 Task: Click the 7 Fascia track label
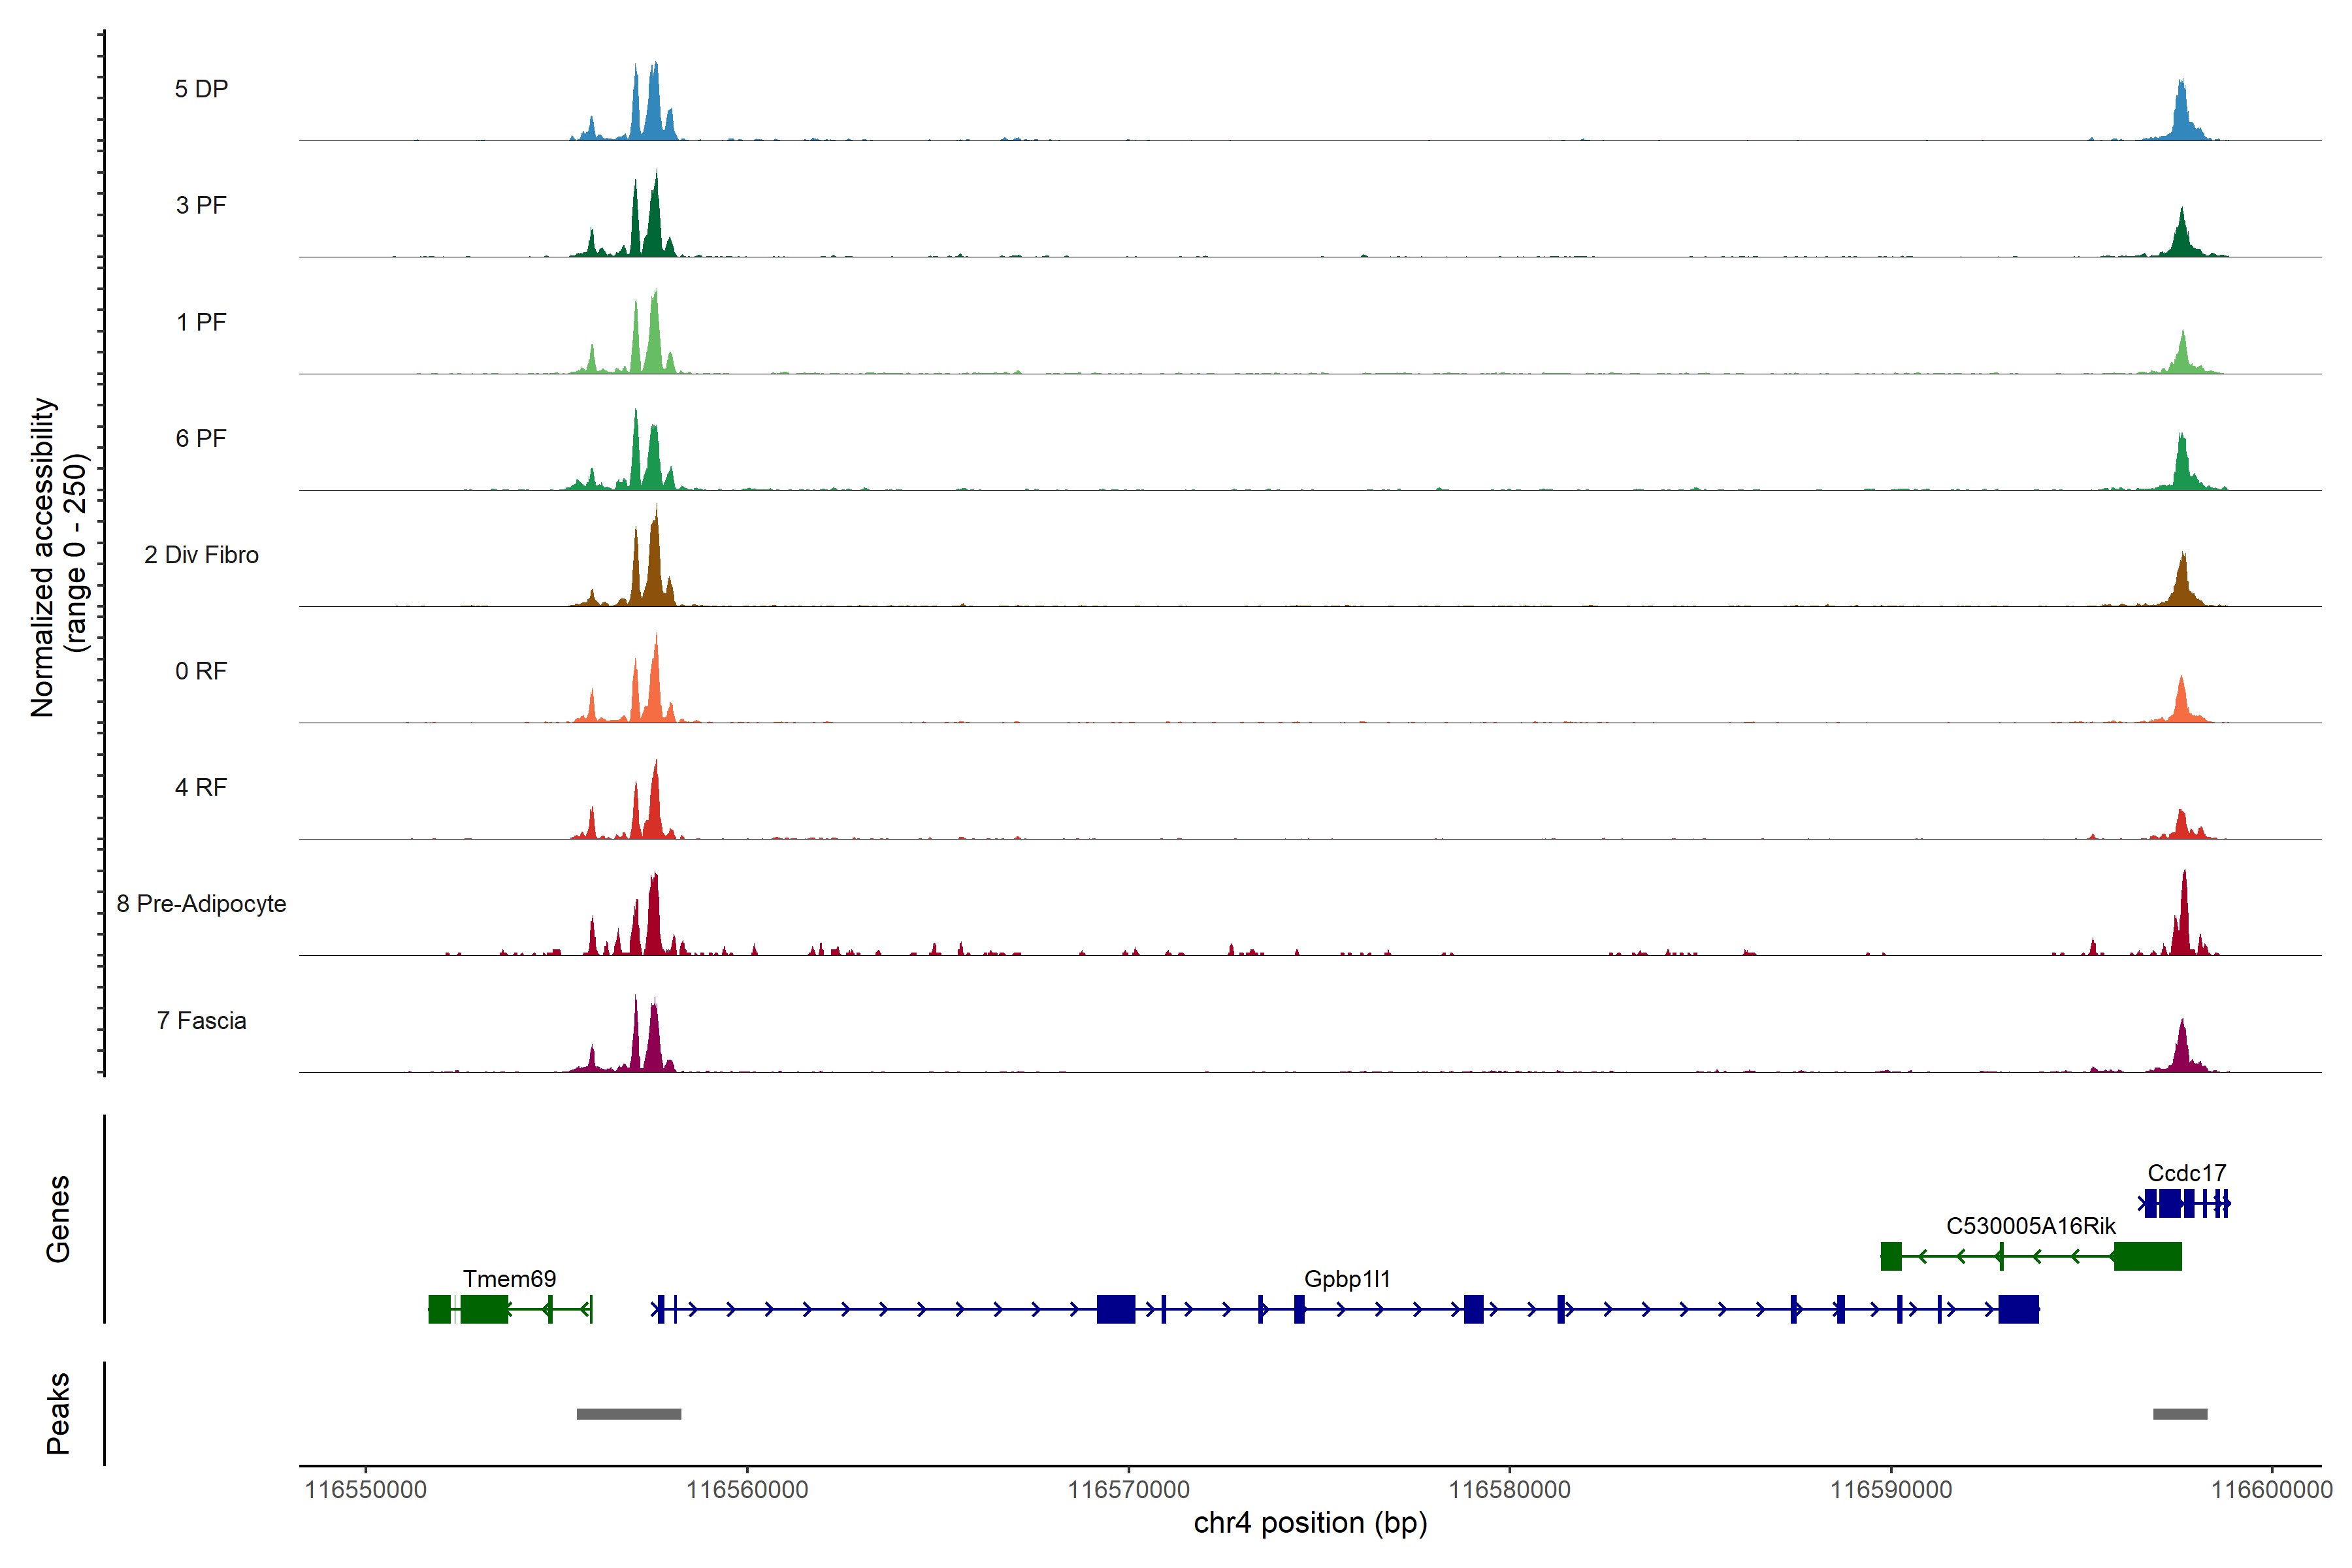tap(201, 1020)
